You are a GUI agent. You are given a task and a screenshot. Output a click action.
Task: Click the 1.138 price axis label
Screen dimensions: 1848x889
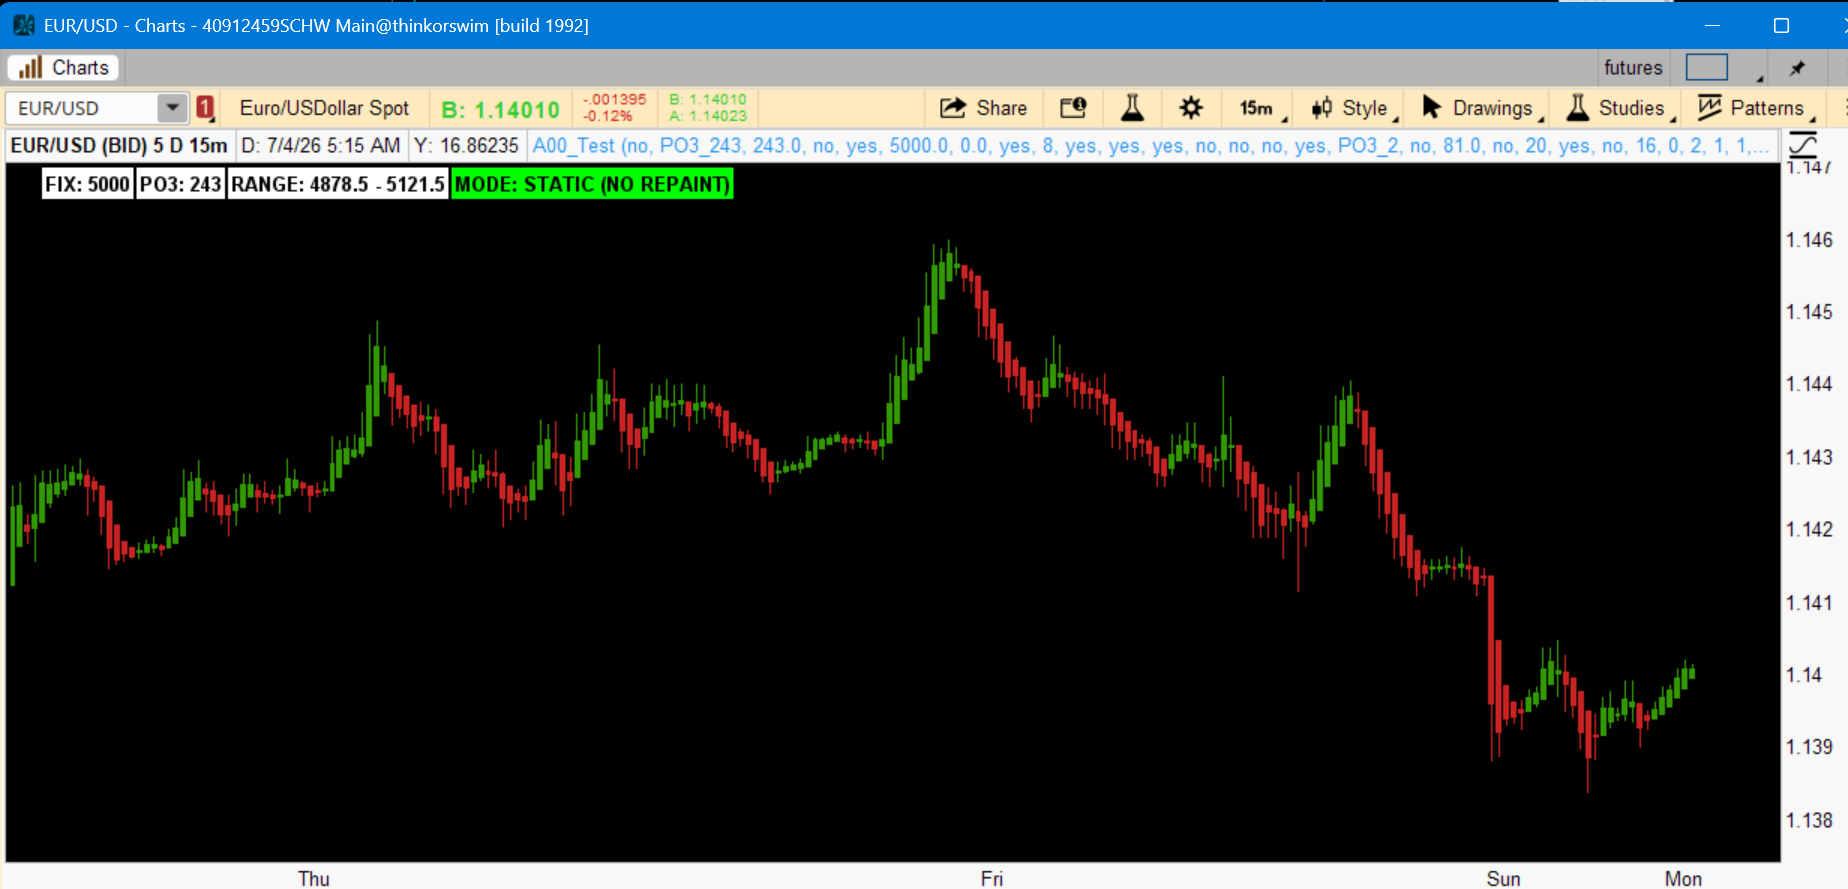tap(1809, 820)
